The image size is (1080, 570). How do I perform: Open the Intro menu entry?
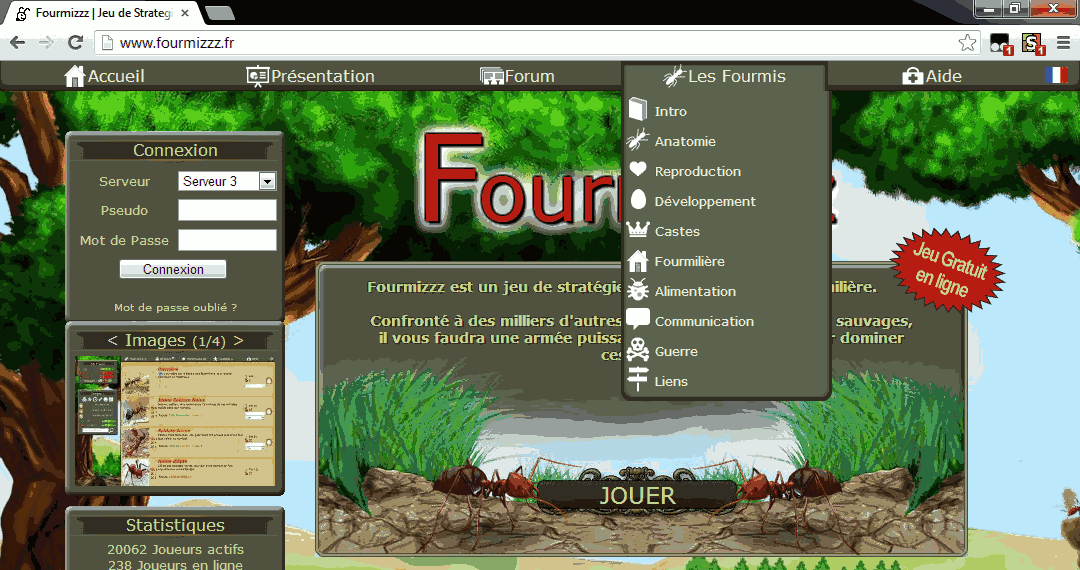(x=670, y=112)
